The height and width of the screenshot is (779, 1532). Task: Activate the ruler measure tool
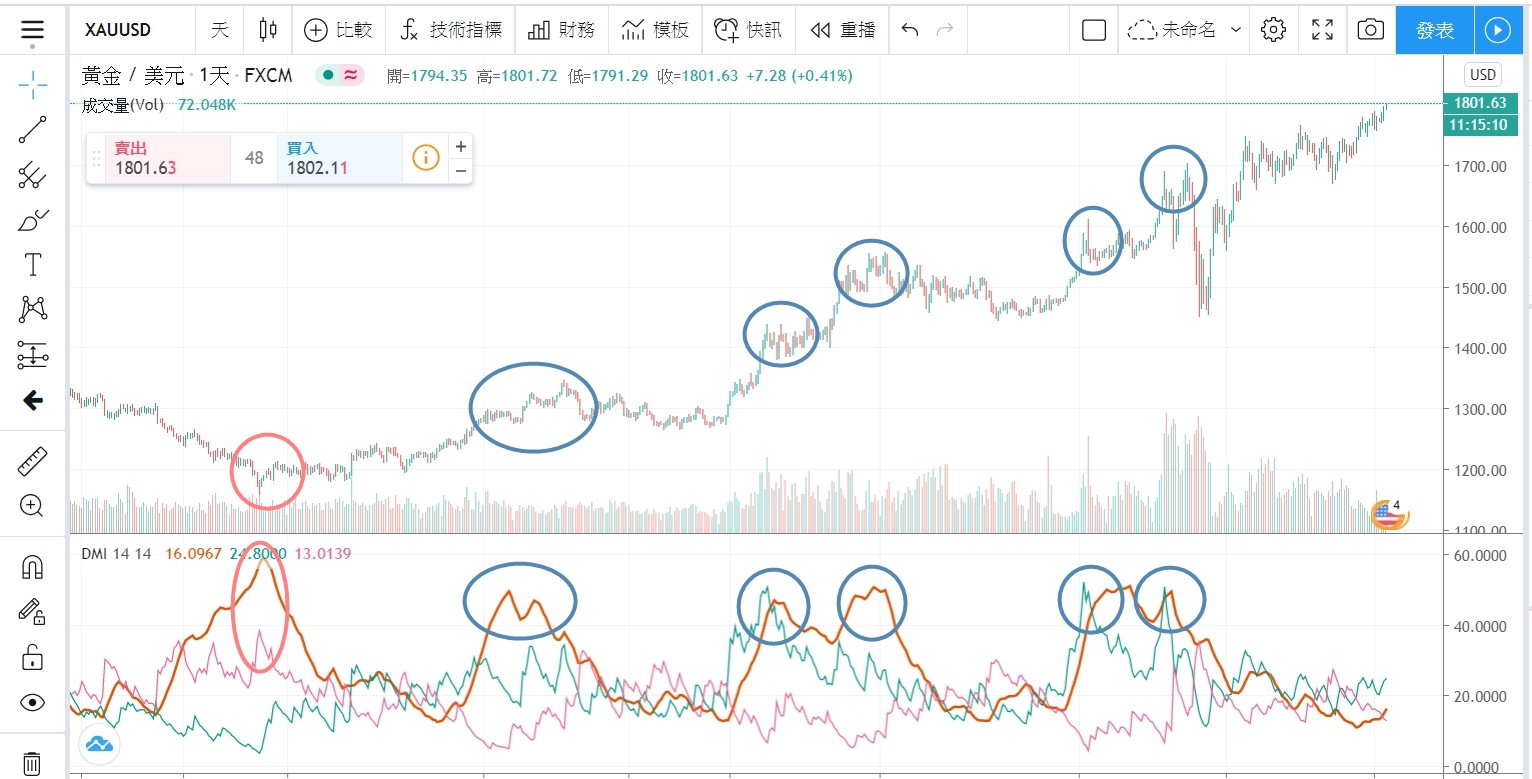point(32,461)
